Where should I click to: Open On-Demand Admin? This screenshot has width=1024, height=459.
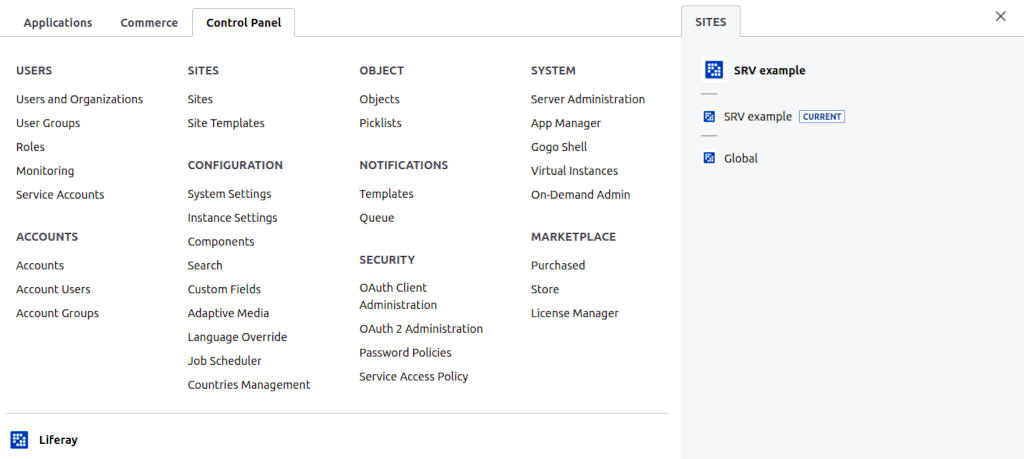pyautogui.click(x=581, y=195)
